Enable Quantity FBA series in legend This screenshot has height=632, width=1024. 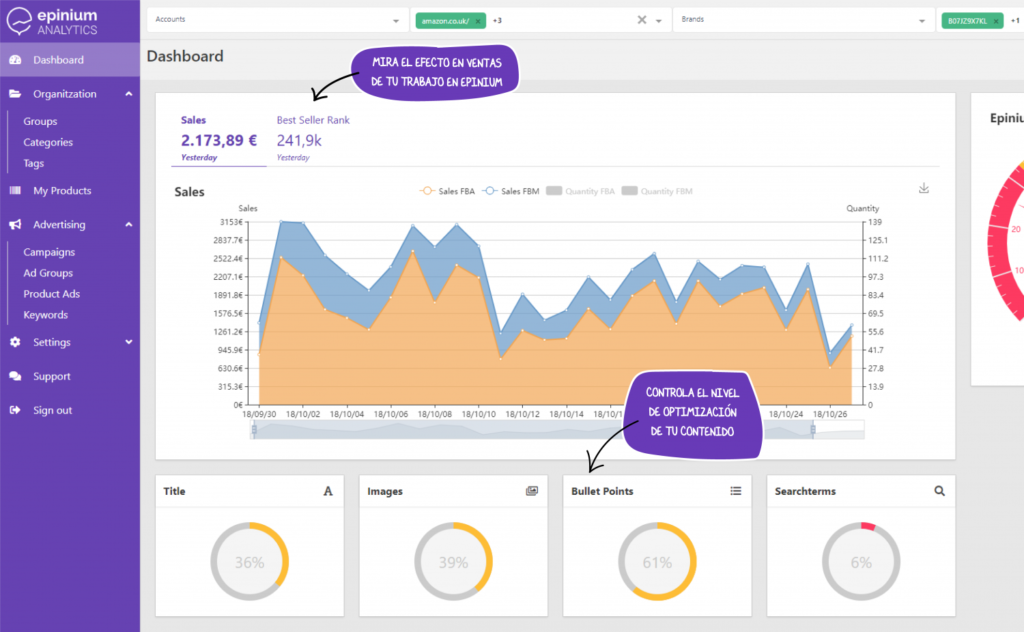click(x=581, y=191)
